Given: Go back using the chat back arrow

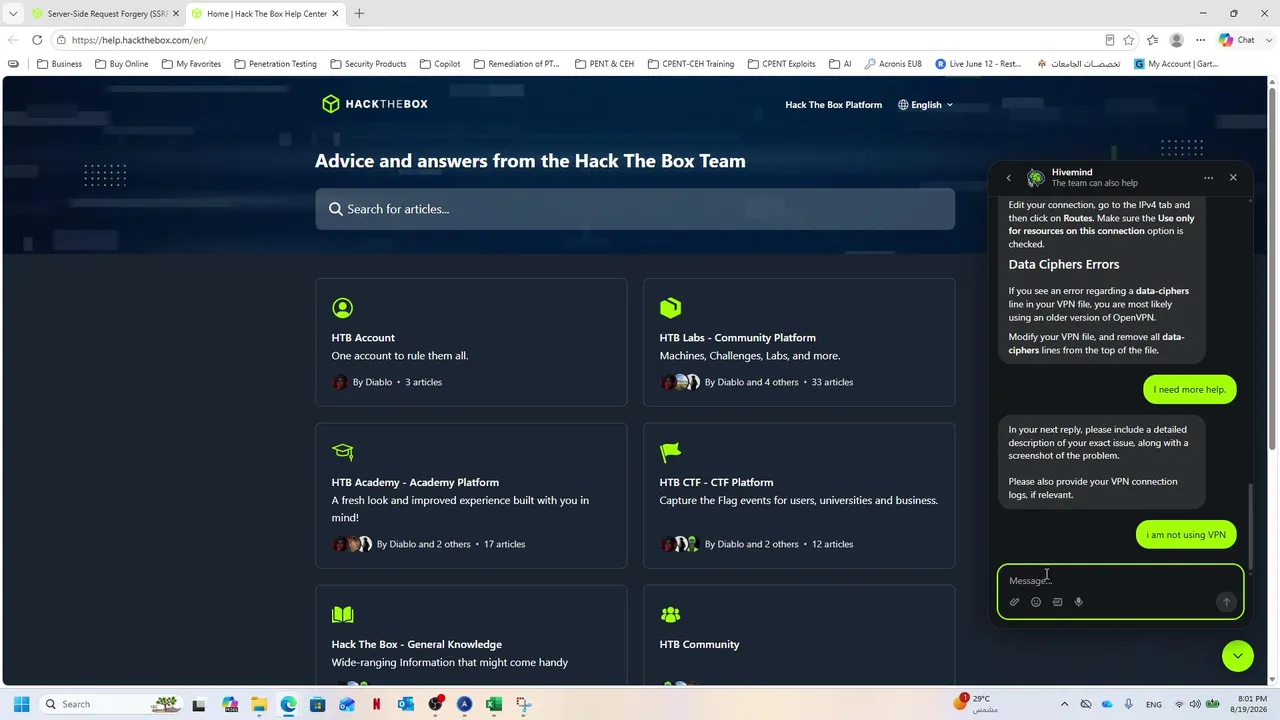Looking at the screenshot, I should point(1008,178).
